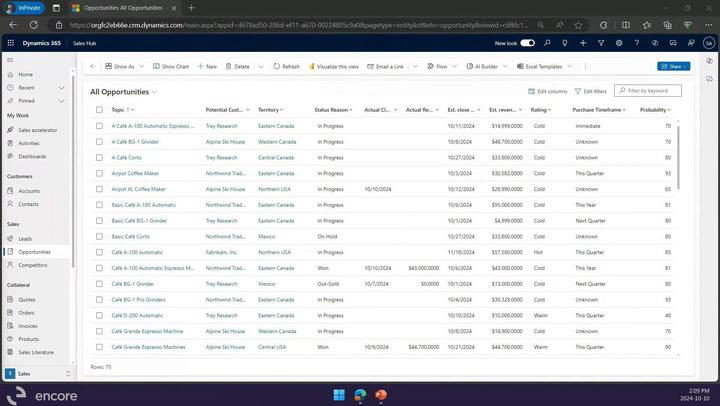Open a new browser tab
Image resolution: width=720 pixels, height=406 pixels.
[191, 8]
